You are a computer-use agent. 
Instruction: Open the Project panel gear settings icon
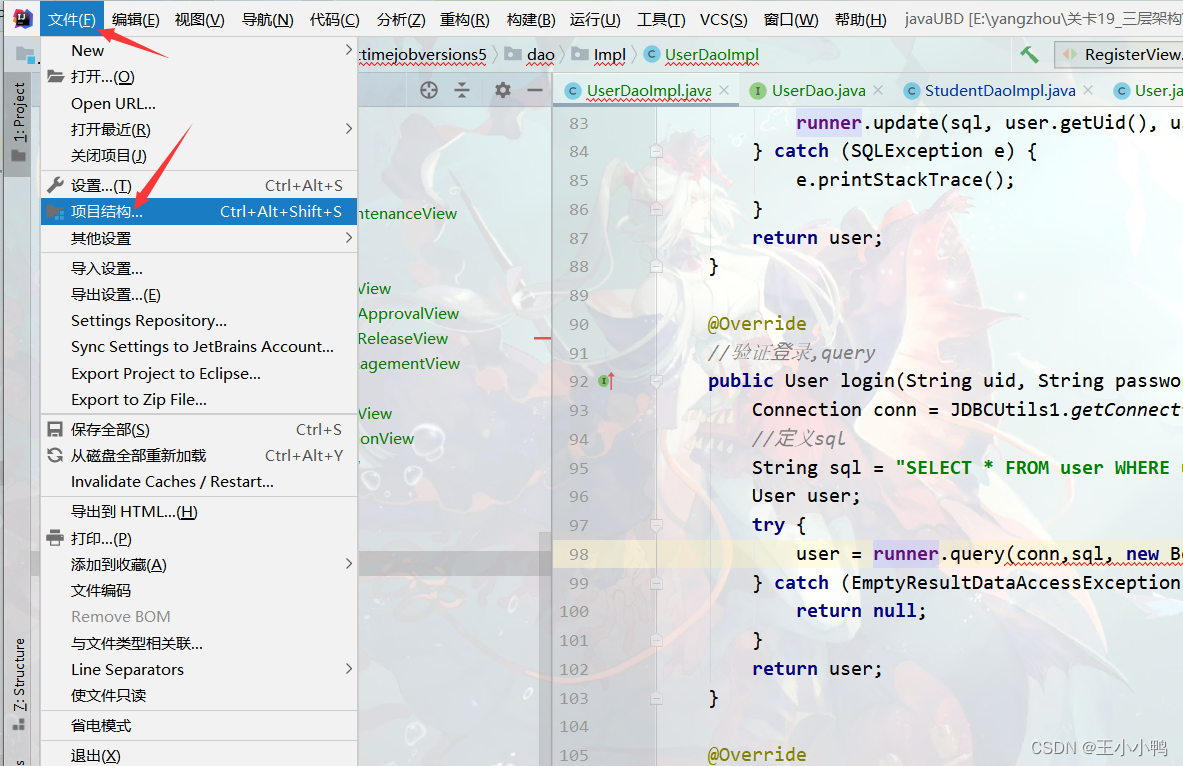[x=502, y=91]
